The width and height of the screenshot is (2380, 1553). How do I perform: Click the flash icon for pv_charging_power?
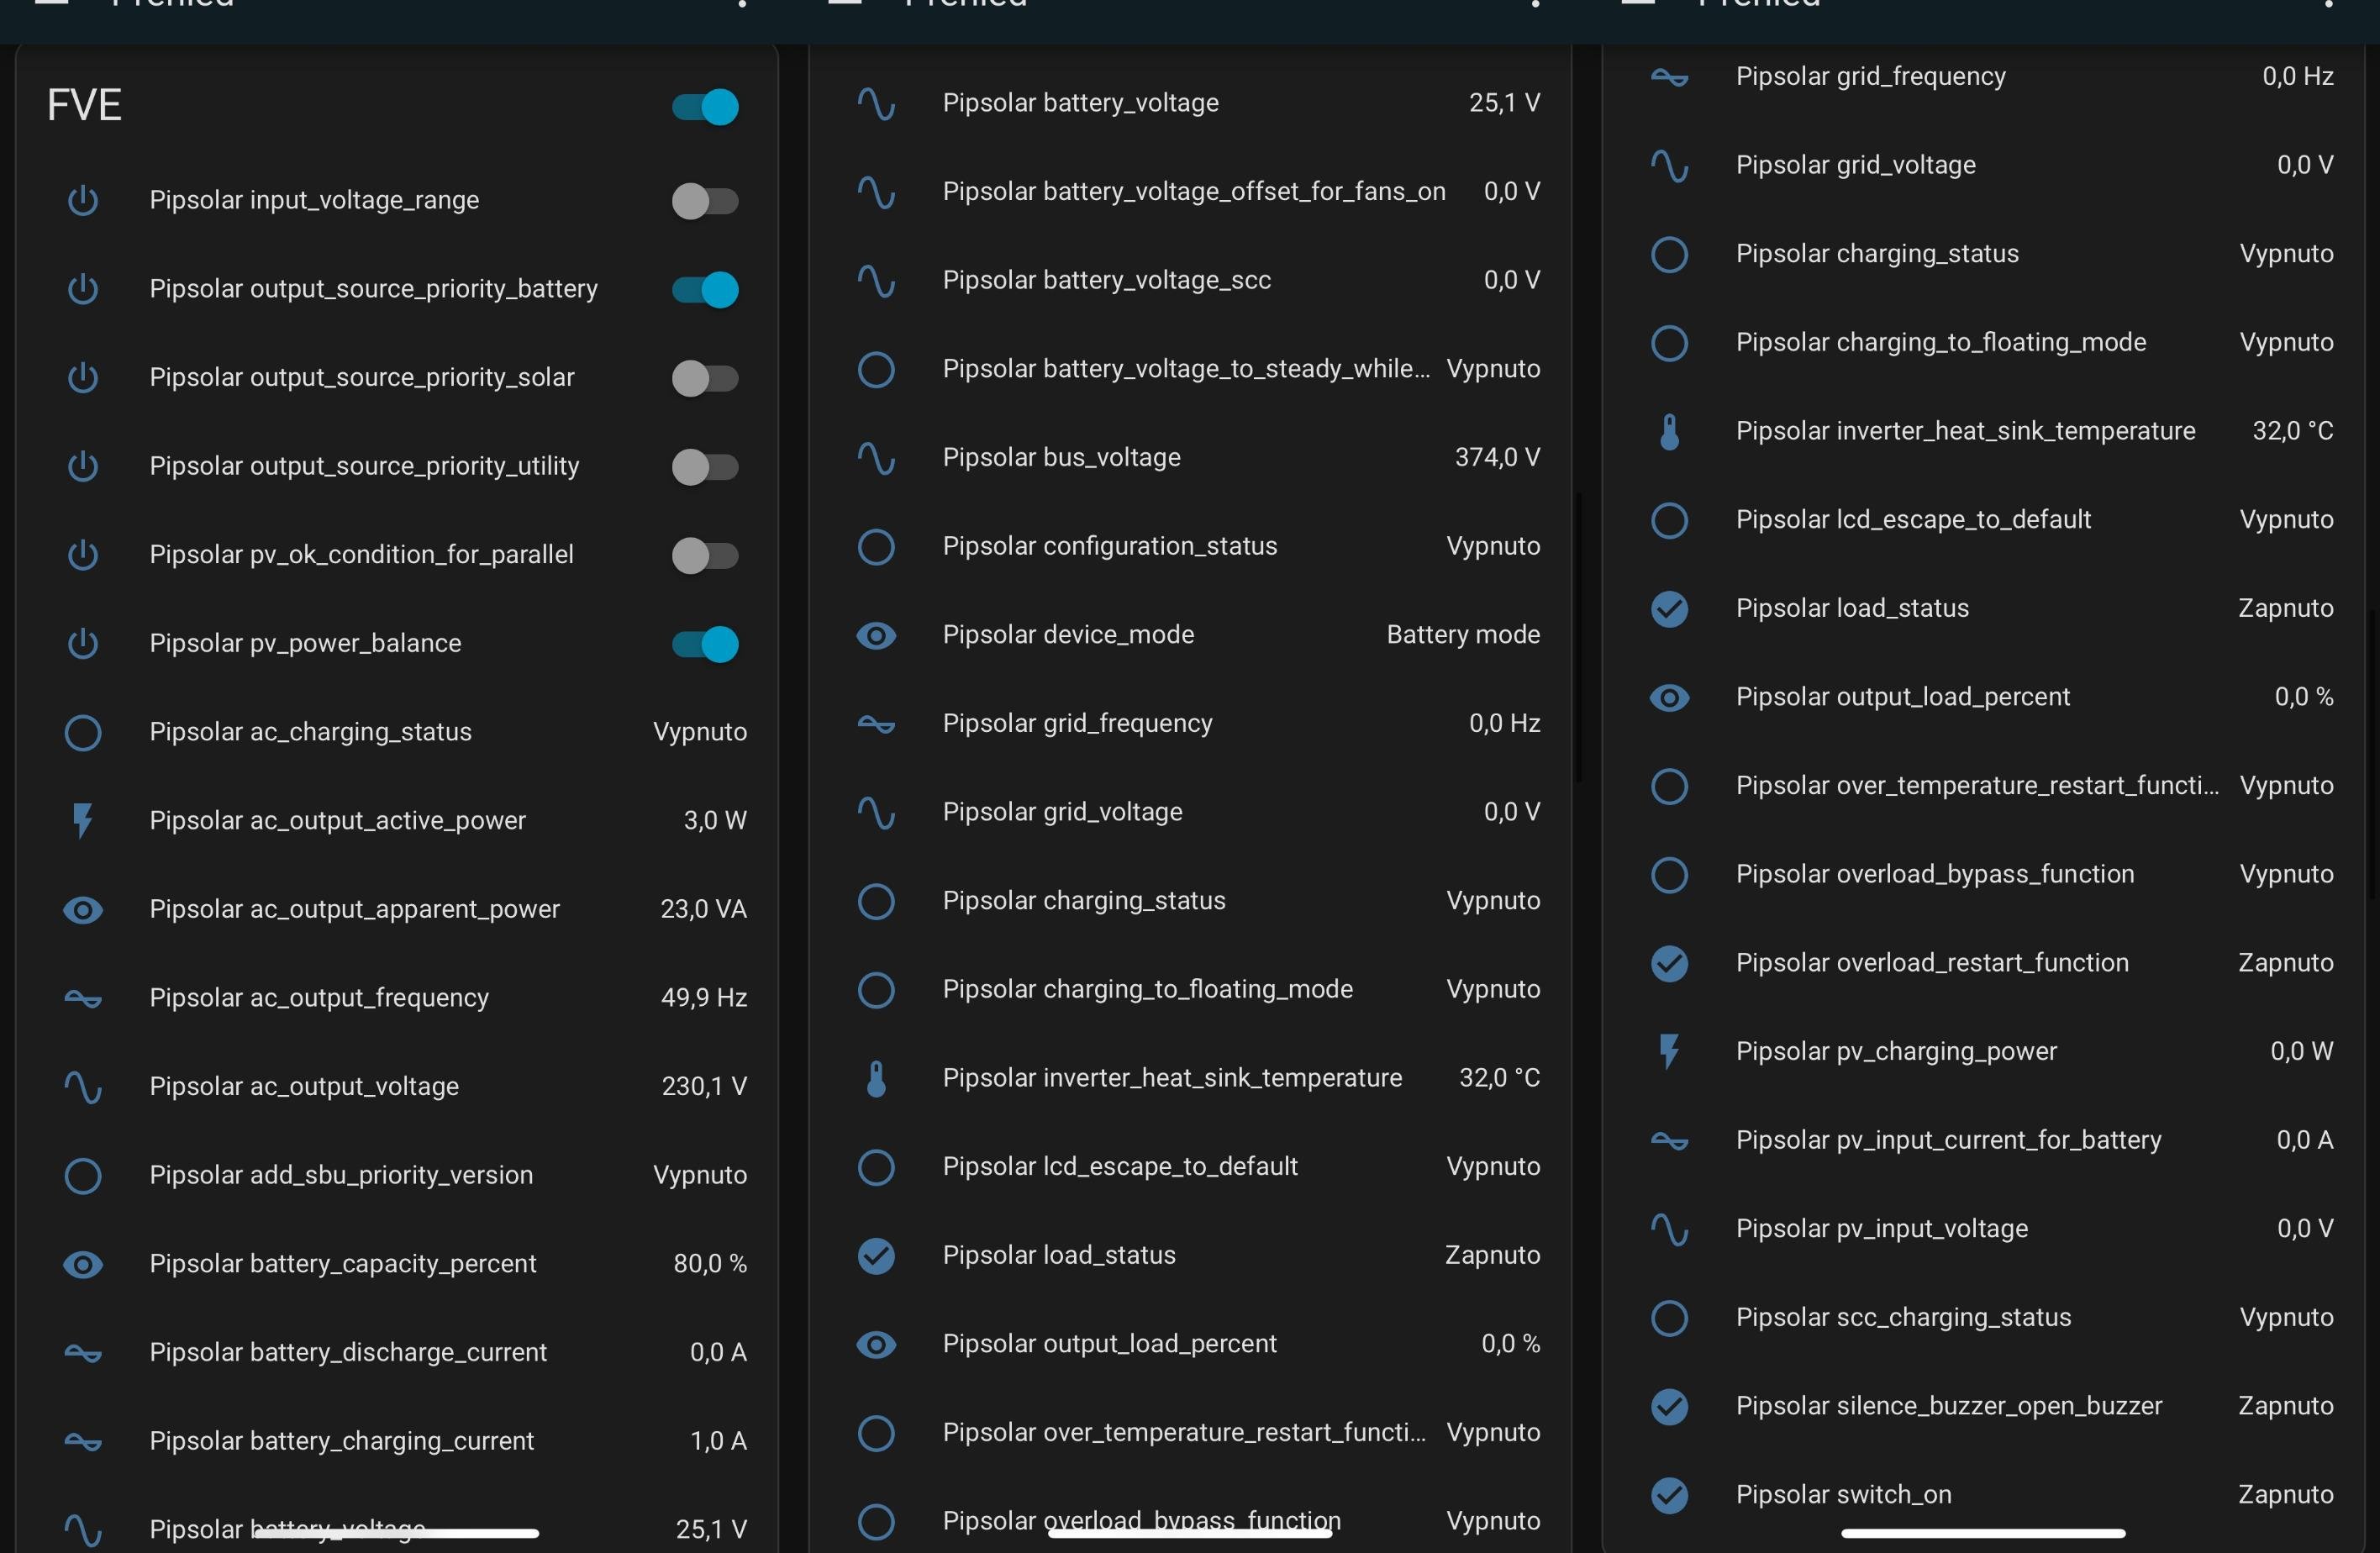(1669, 1052)
